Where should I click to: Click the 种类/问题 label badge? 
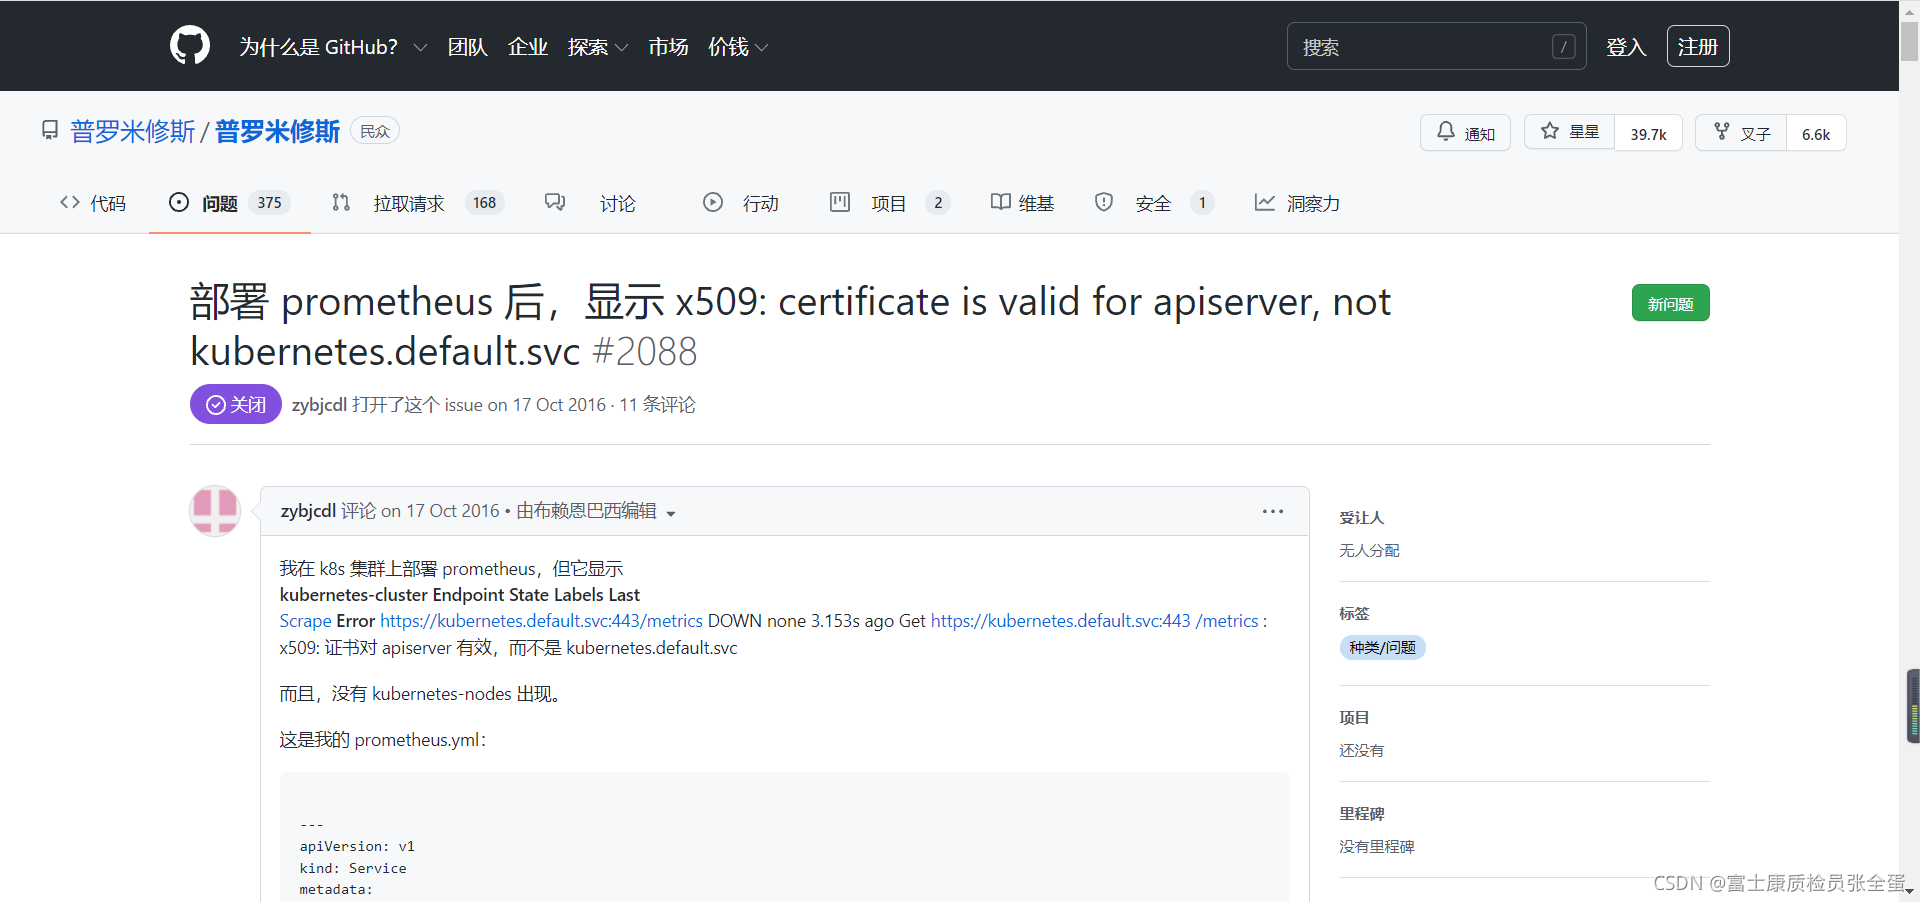1382,647
